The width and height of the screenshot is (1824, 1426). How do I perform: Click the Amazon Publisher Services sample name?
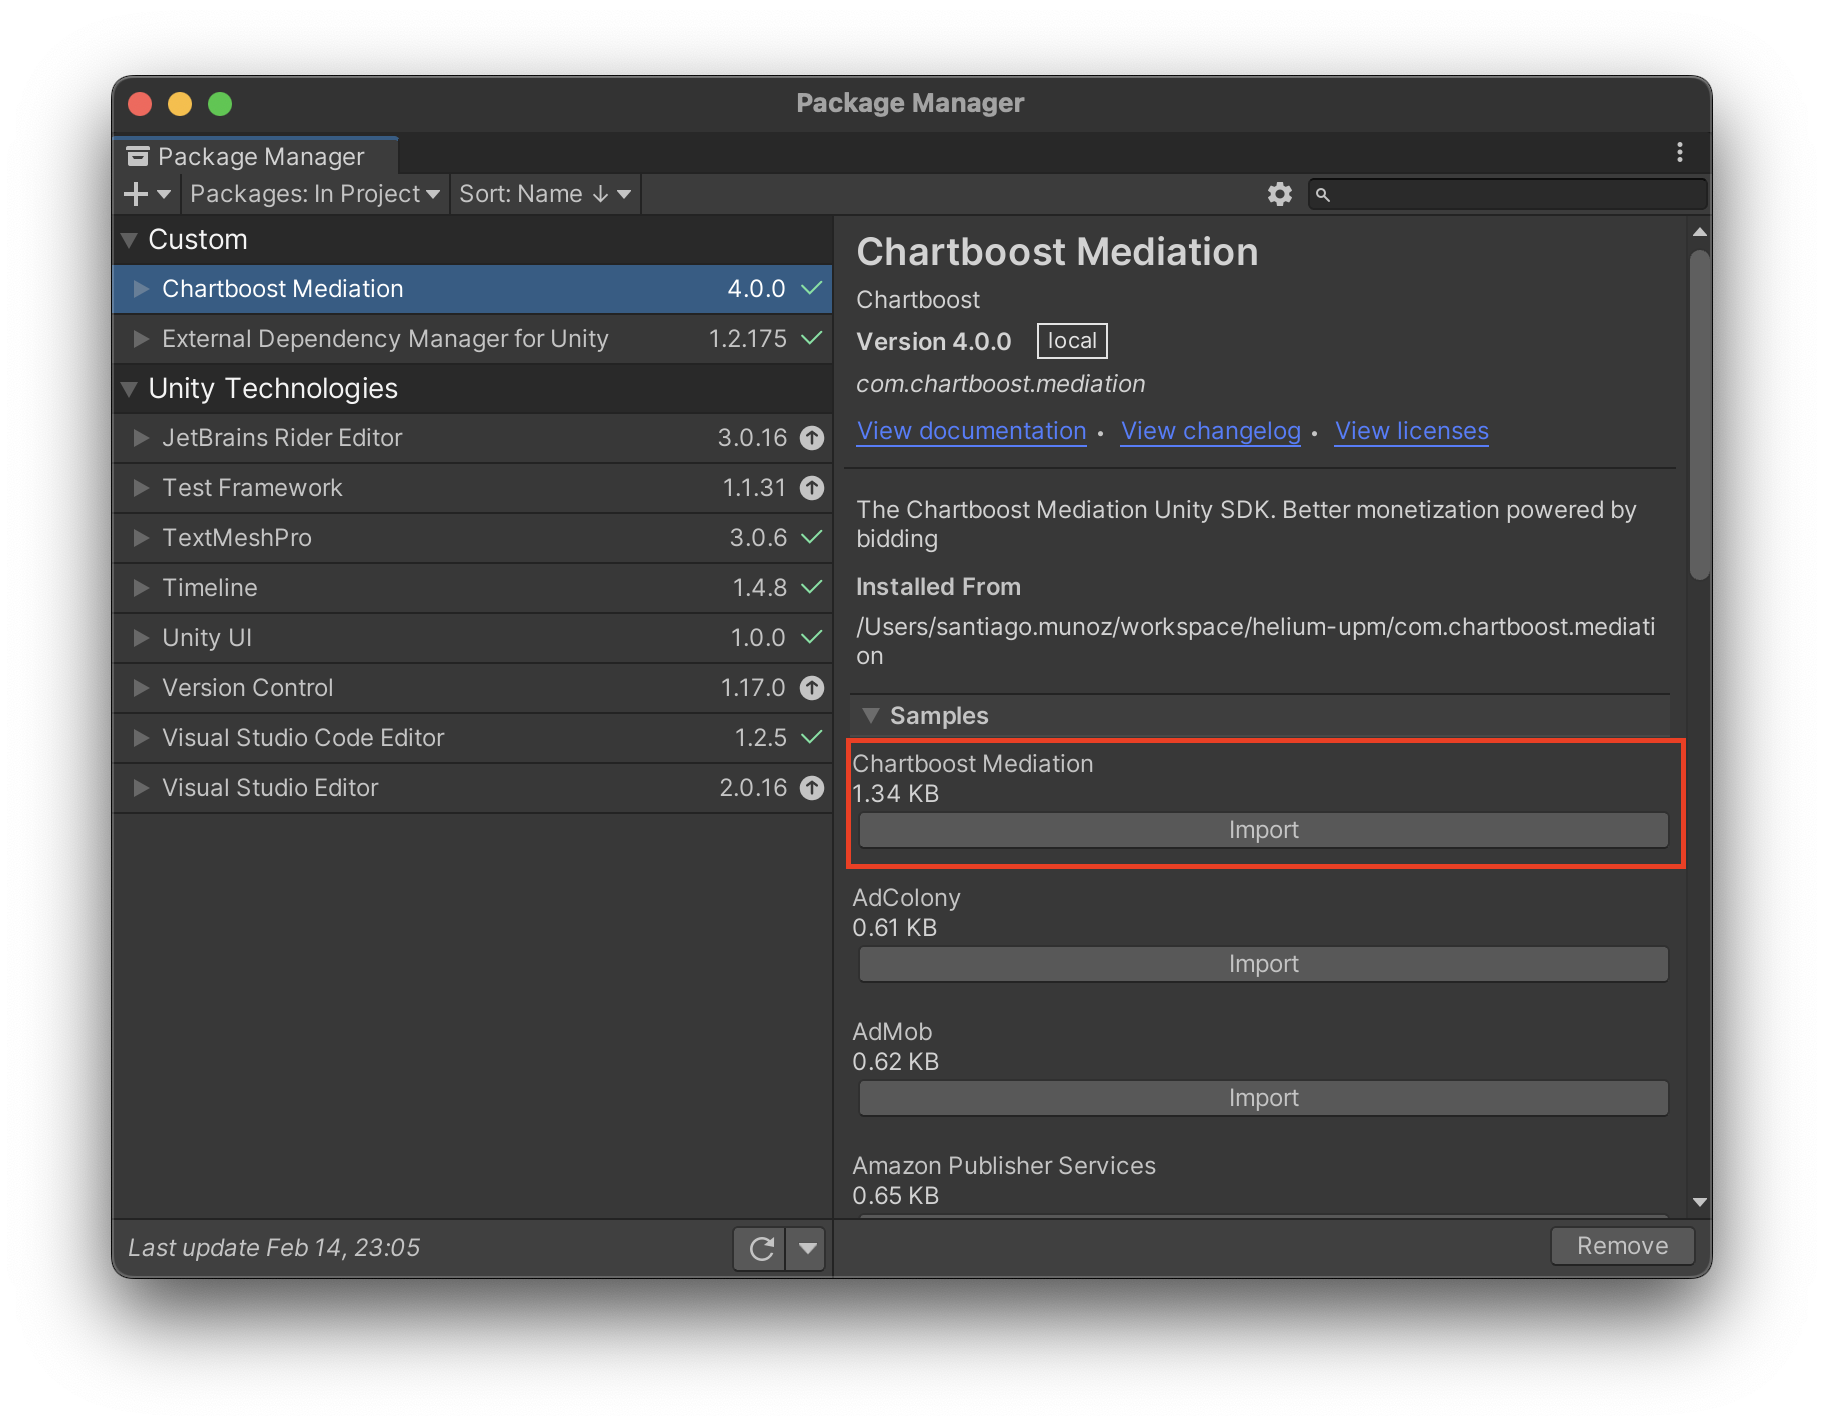coord(1004,1166)
